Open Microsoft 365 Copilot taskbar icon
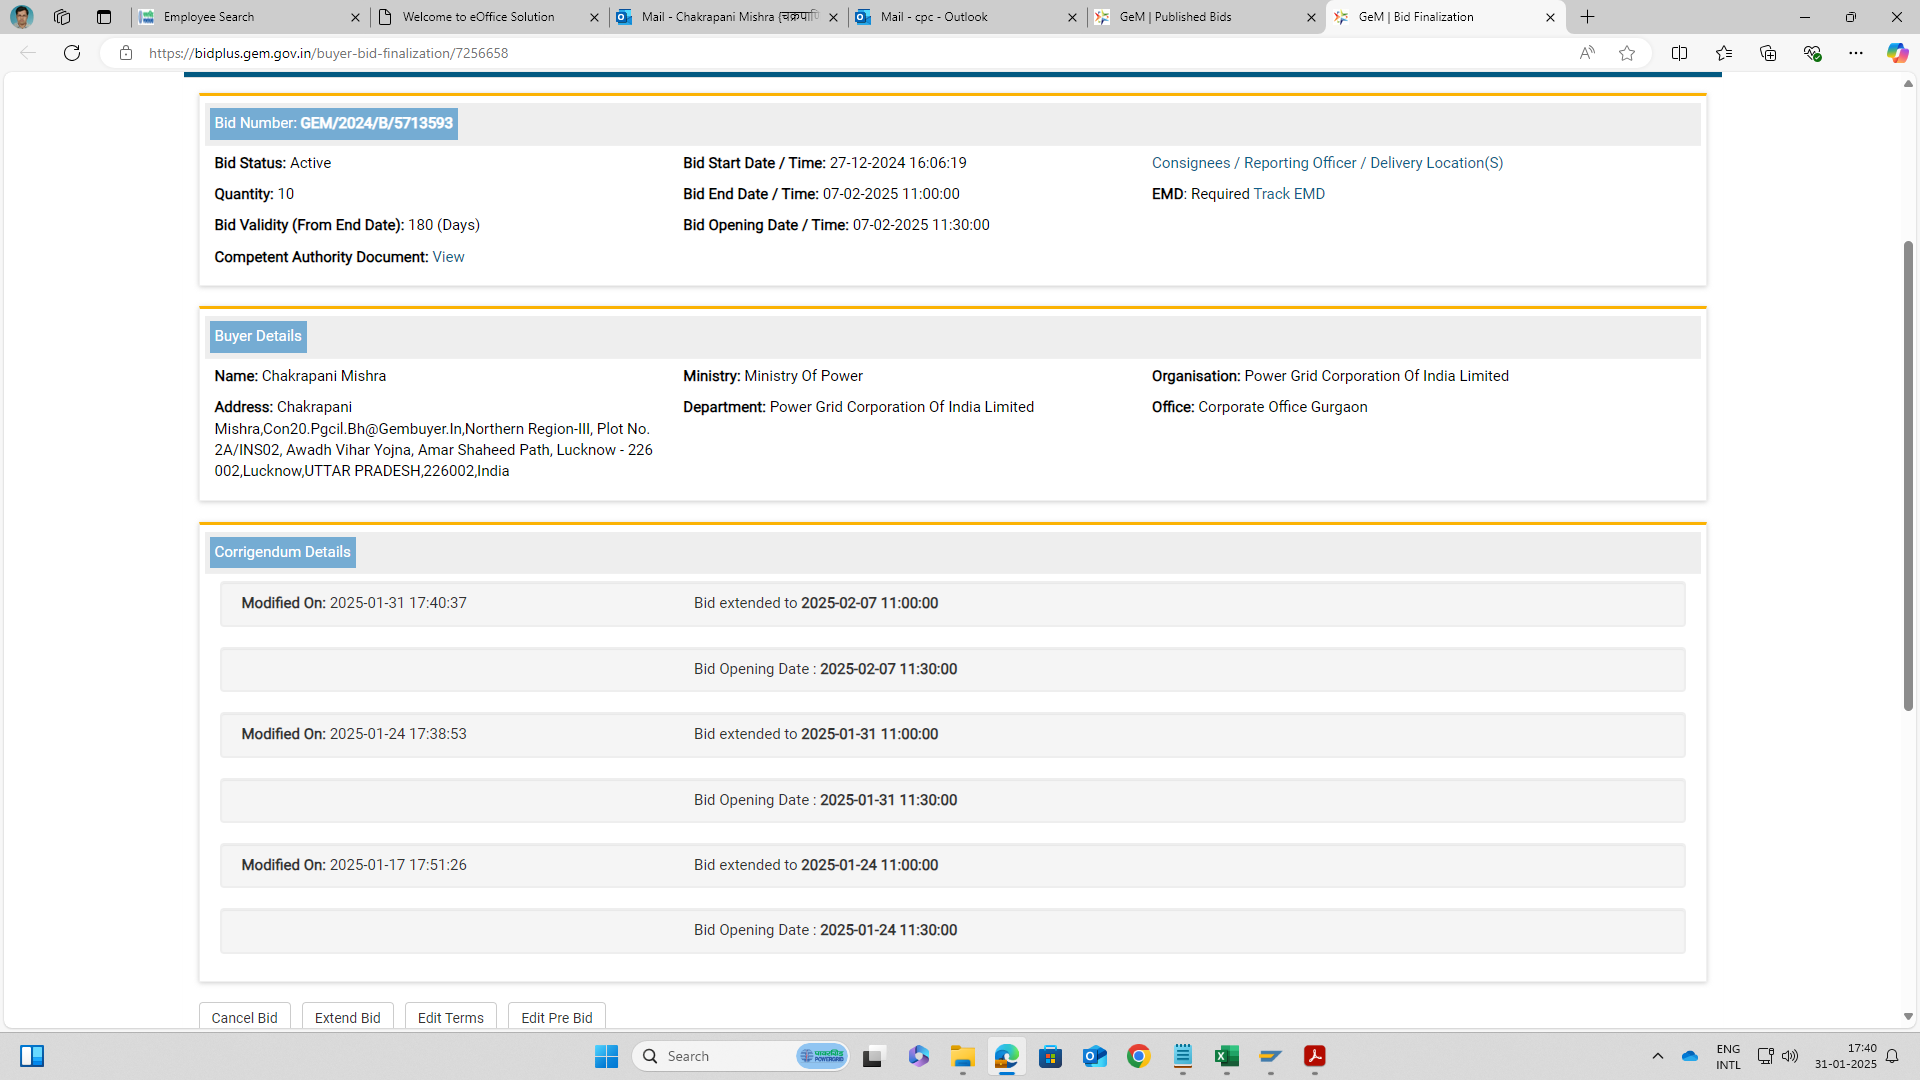The width and height of the screenshot is (1920, 1080). pyautogui.click(x=918, y=1056)
